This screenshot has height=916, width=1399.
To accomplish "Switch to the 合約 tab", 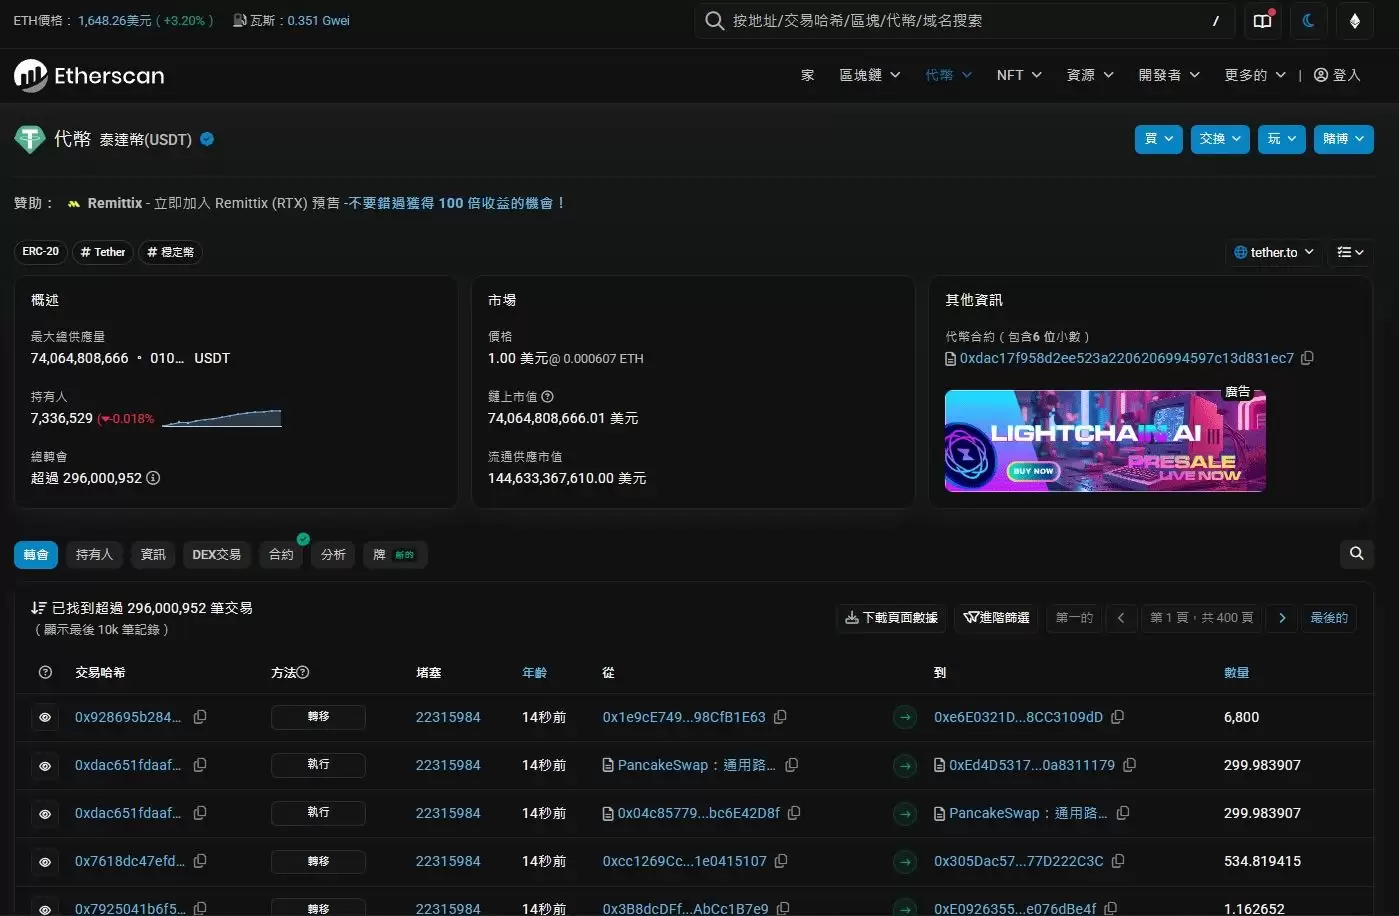I will pyautogui.click(x=280, y=554).
